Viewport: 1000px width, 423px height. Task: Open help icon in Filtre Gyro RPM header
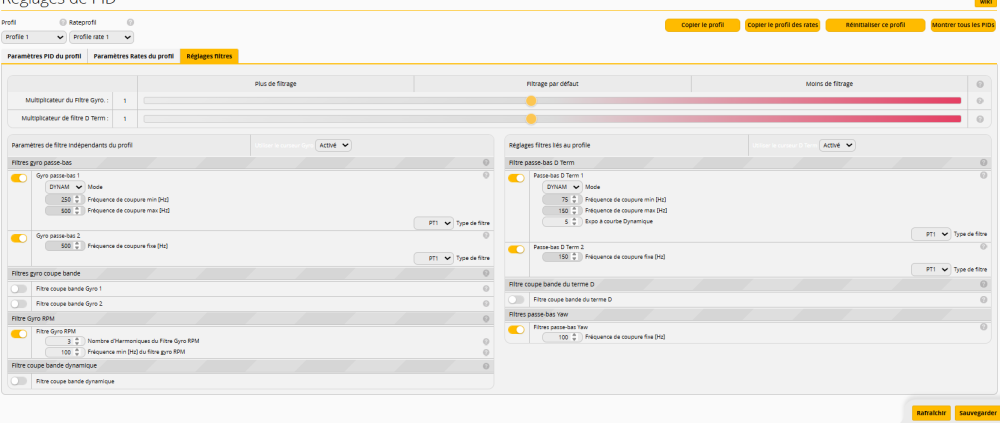tap(486, 318)
